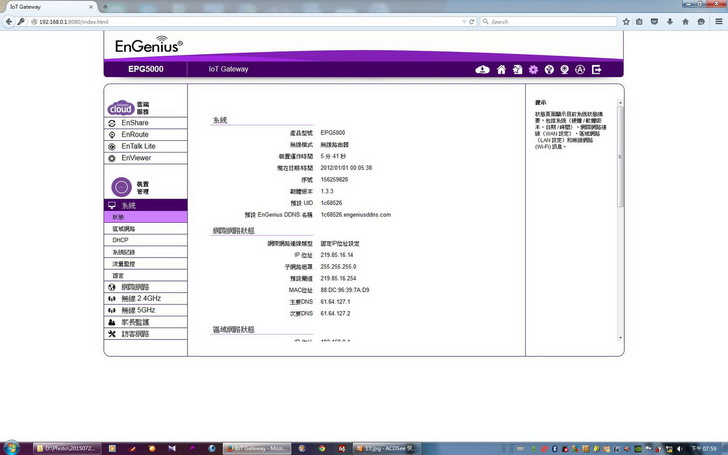Viewport: 728px width, 455px height.
Task: Open EnTalk Lite from sidebar
Action: tap(138, 146)
